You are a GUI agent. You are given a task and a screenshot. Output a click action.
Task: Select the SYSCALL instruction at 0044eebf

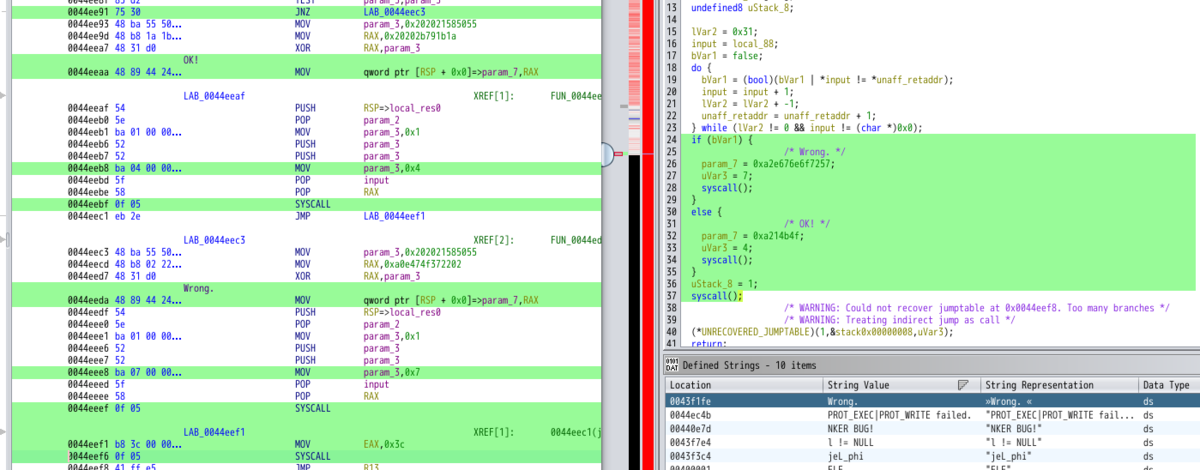[312, 203]
